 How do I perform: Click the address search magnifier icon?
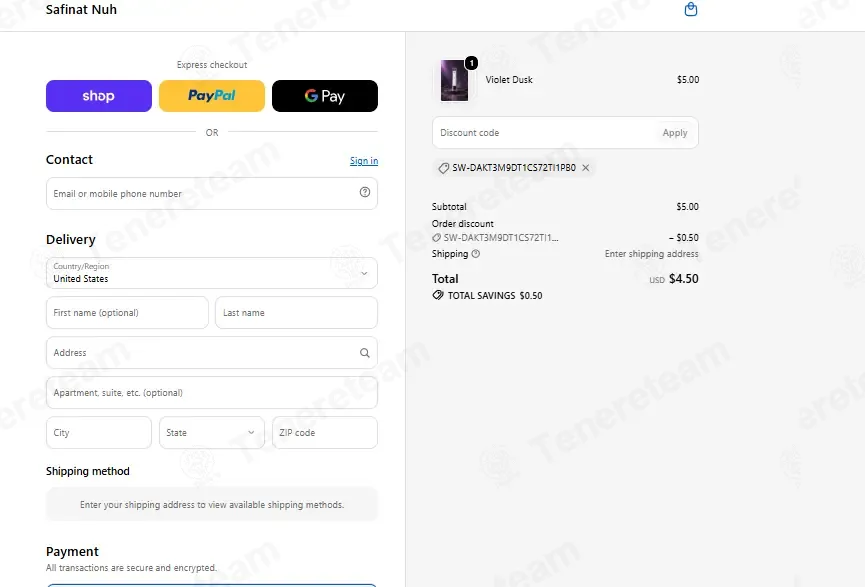365,353
